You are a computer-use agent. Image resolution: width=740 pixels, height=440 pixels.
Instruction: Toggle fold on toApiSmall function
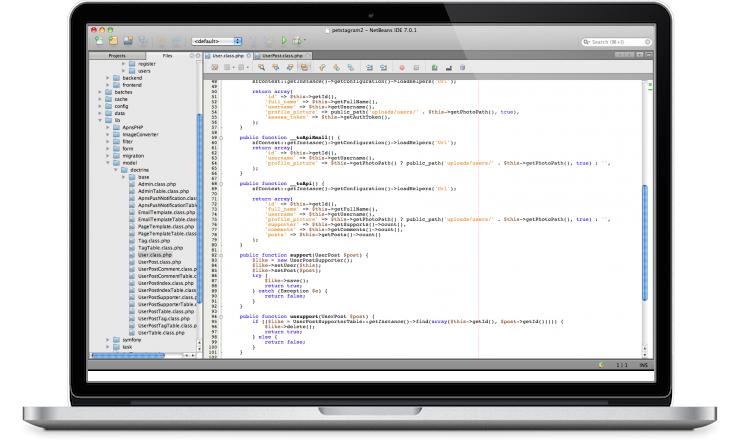click(x=221, y=138)
